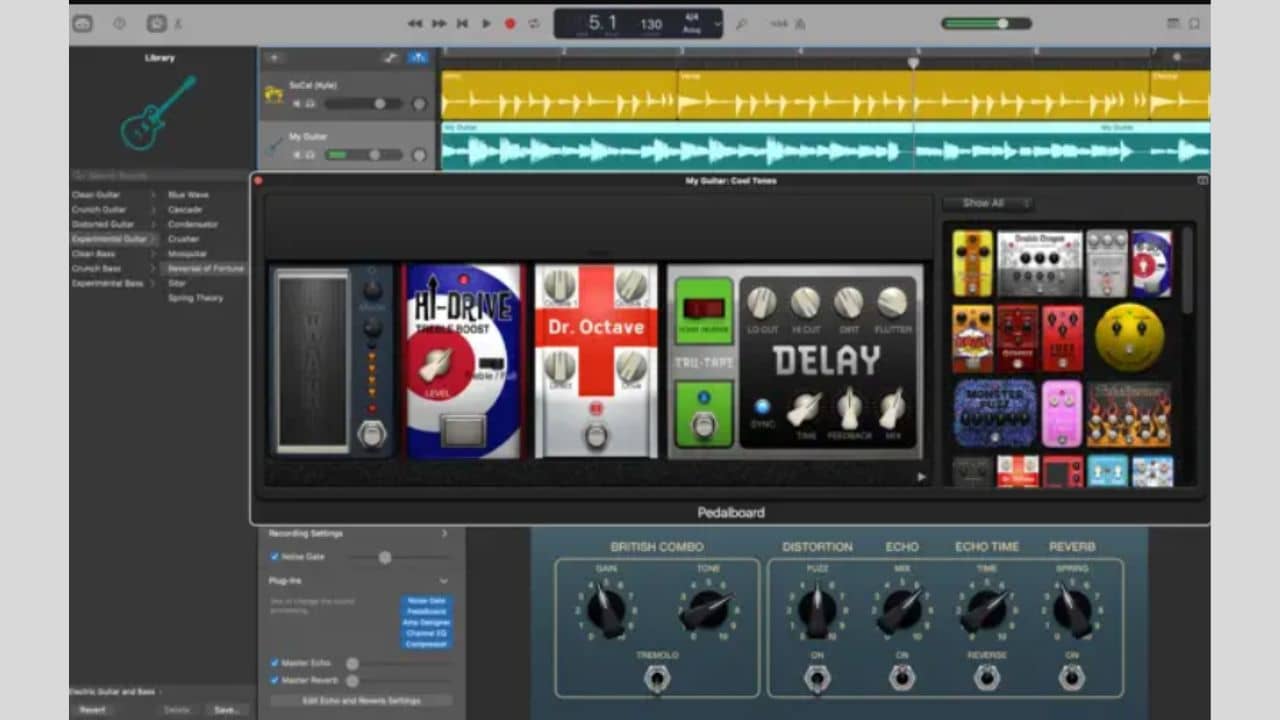The height and width of the screenshot is (720, 1280).
Task: Mute the My Guitar track
Action: tap(296, 155)
